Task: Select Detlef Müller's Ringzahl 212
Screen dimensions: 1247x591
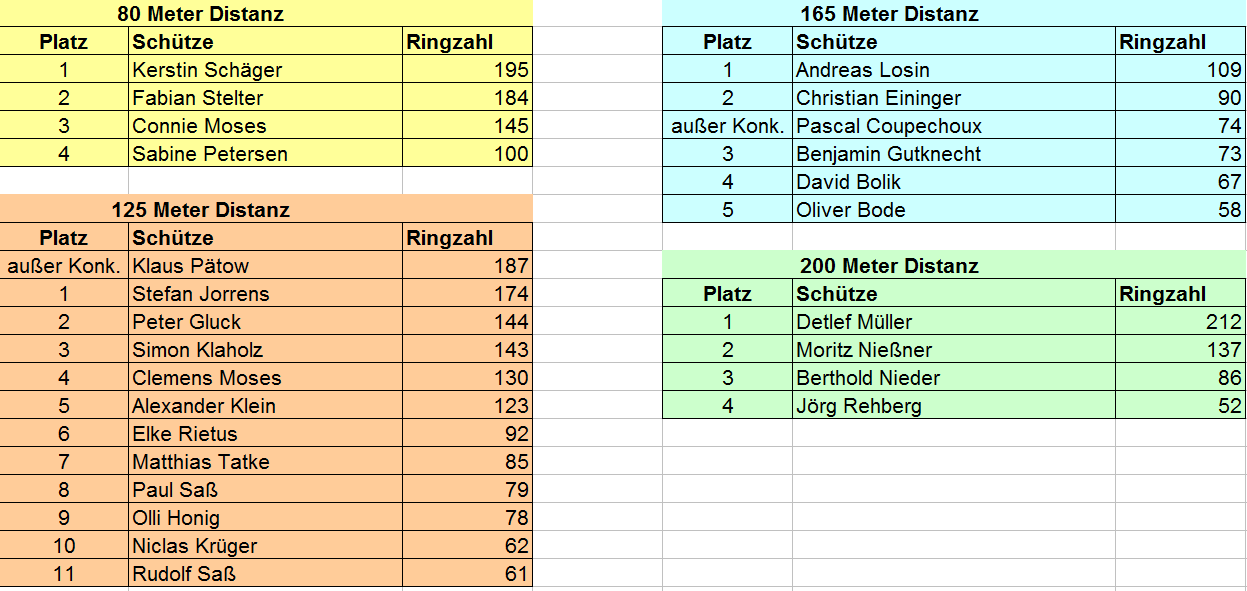Action: point(1181,321)
